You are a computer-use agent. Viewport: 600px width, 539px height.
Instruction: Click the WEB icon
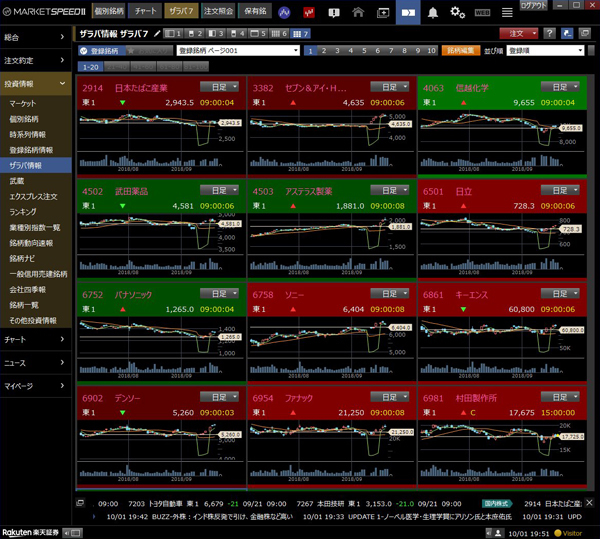click(482, 13)
